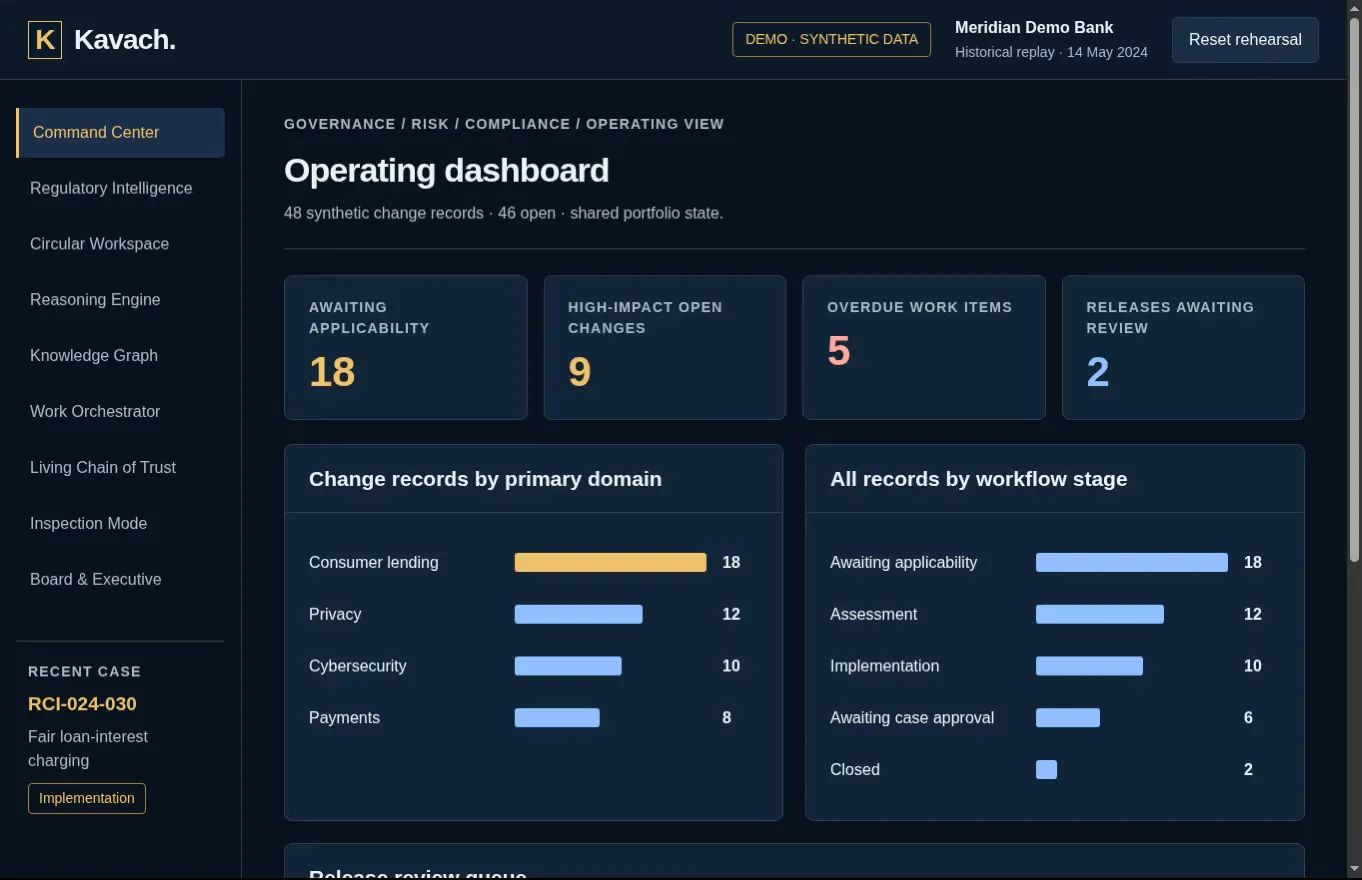Viewport: 1362px width, 880px height.
Task: Open the Releases Awaiting Review card
Action: pyautogui.click(x=1183, y=348)
